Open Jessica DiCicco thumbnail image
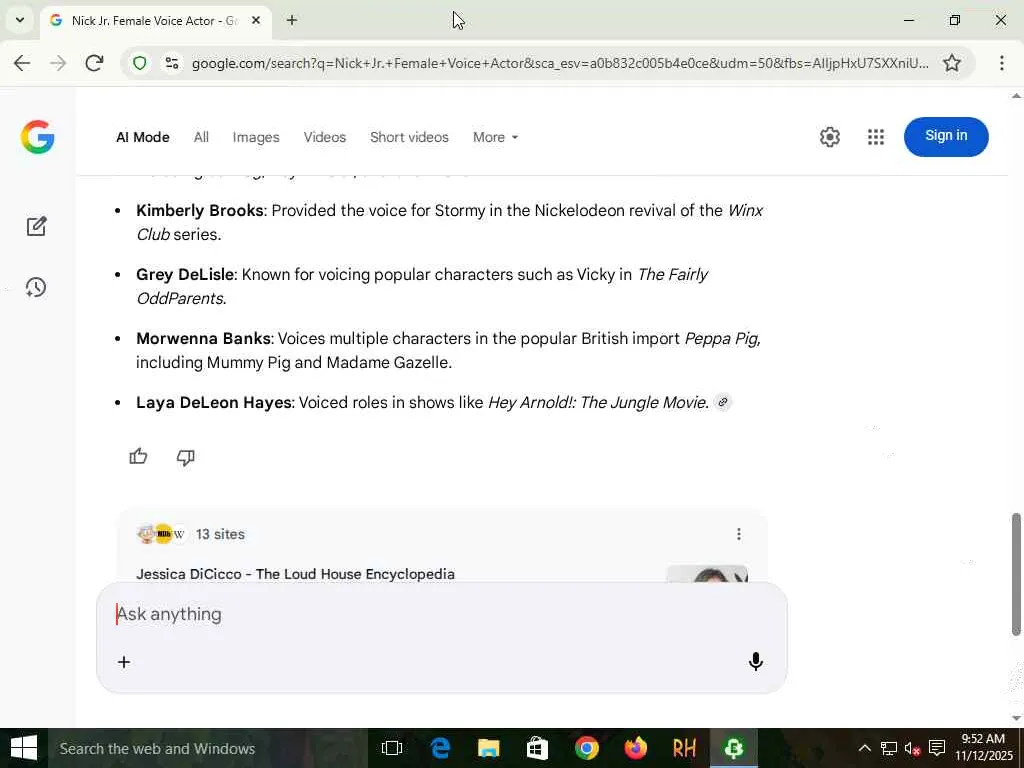 [707, 574]
